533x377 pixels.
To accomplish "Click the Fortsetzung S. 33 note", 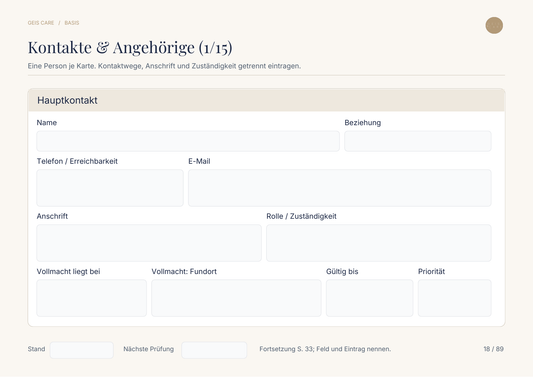I will click(325, 349).
